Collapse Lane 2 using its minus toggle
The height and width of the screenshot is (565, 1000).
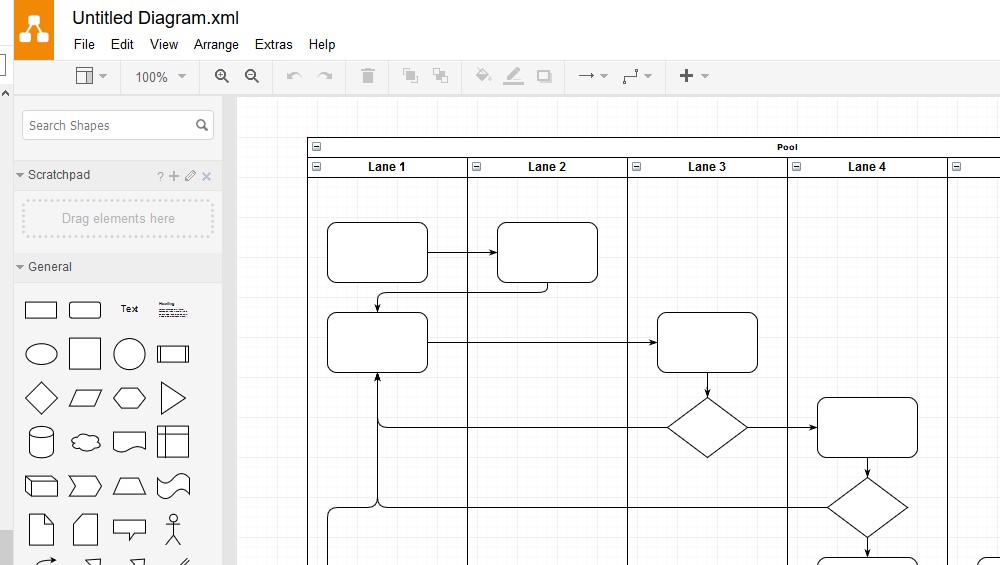(476, 166)
